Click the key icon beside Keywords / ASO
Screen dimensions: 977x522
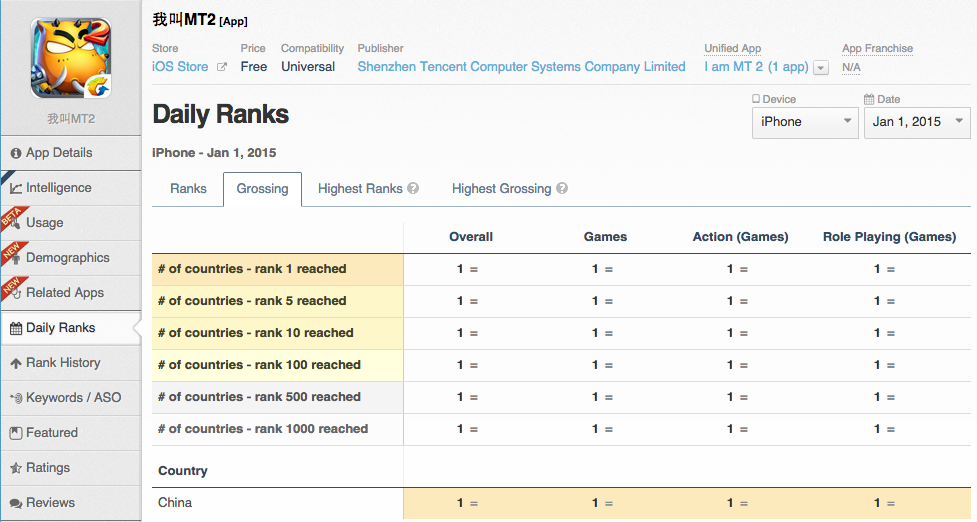(x=16, y=398)
